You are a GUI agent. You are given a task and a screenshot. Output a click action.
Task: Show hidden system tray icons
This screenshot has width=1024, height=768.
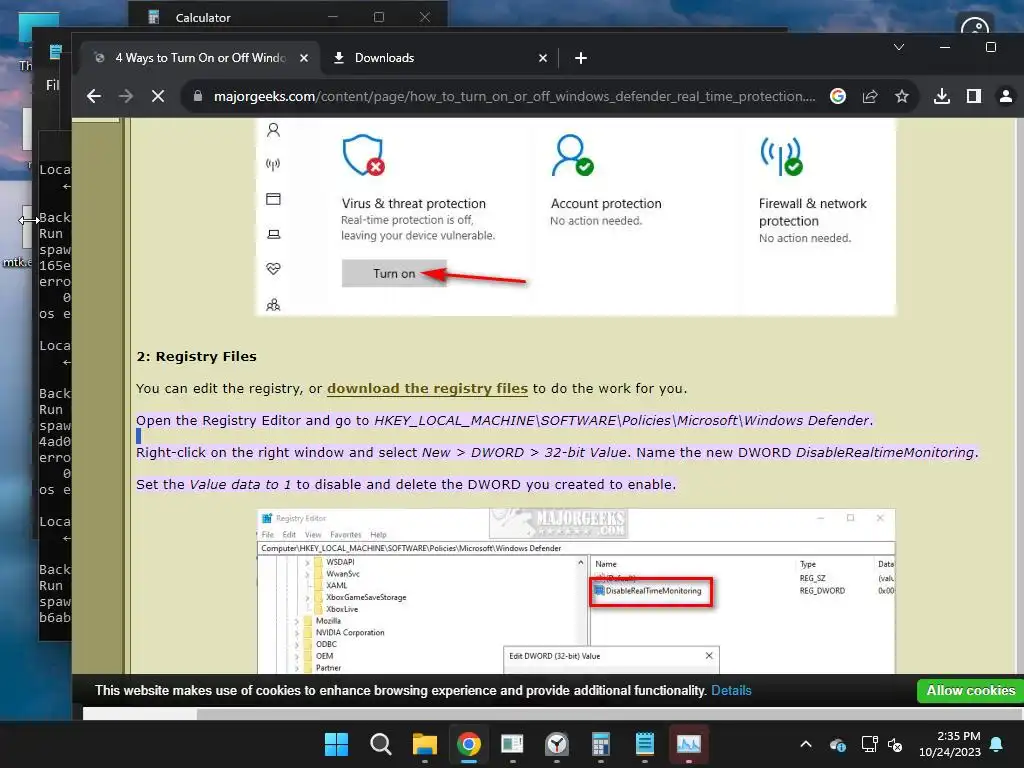click(806, 744)
